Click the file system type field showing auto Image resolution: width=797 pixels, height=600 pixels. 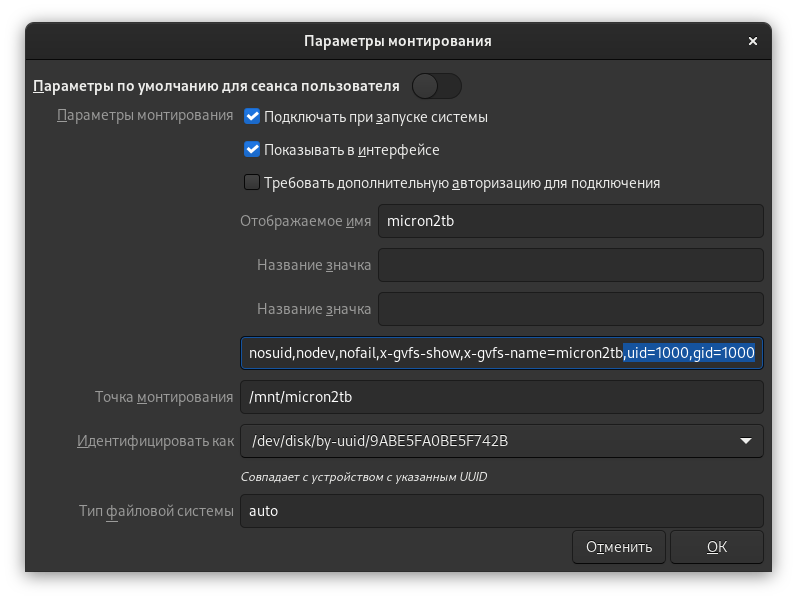click(501, 511)
